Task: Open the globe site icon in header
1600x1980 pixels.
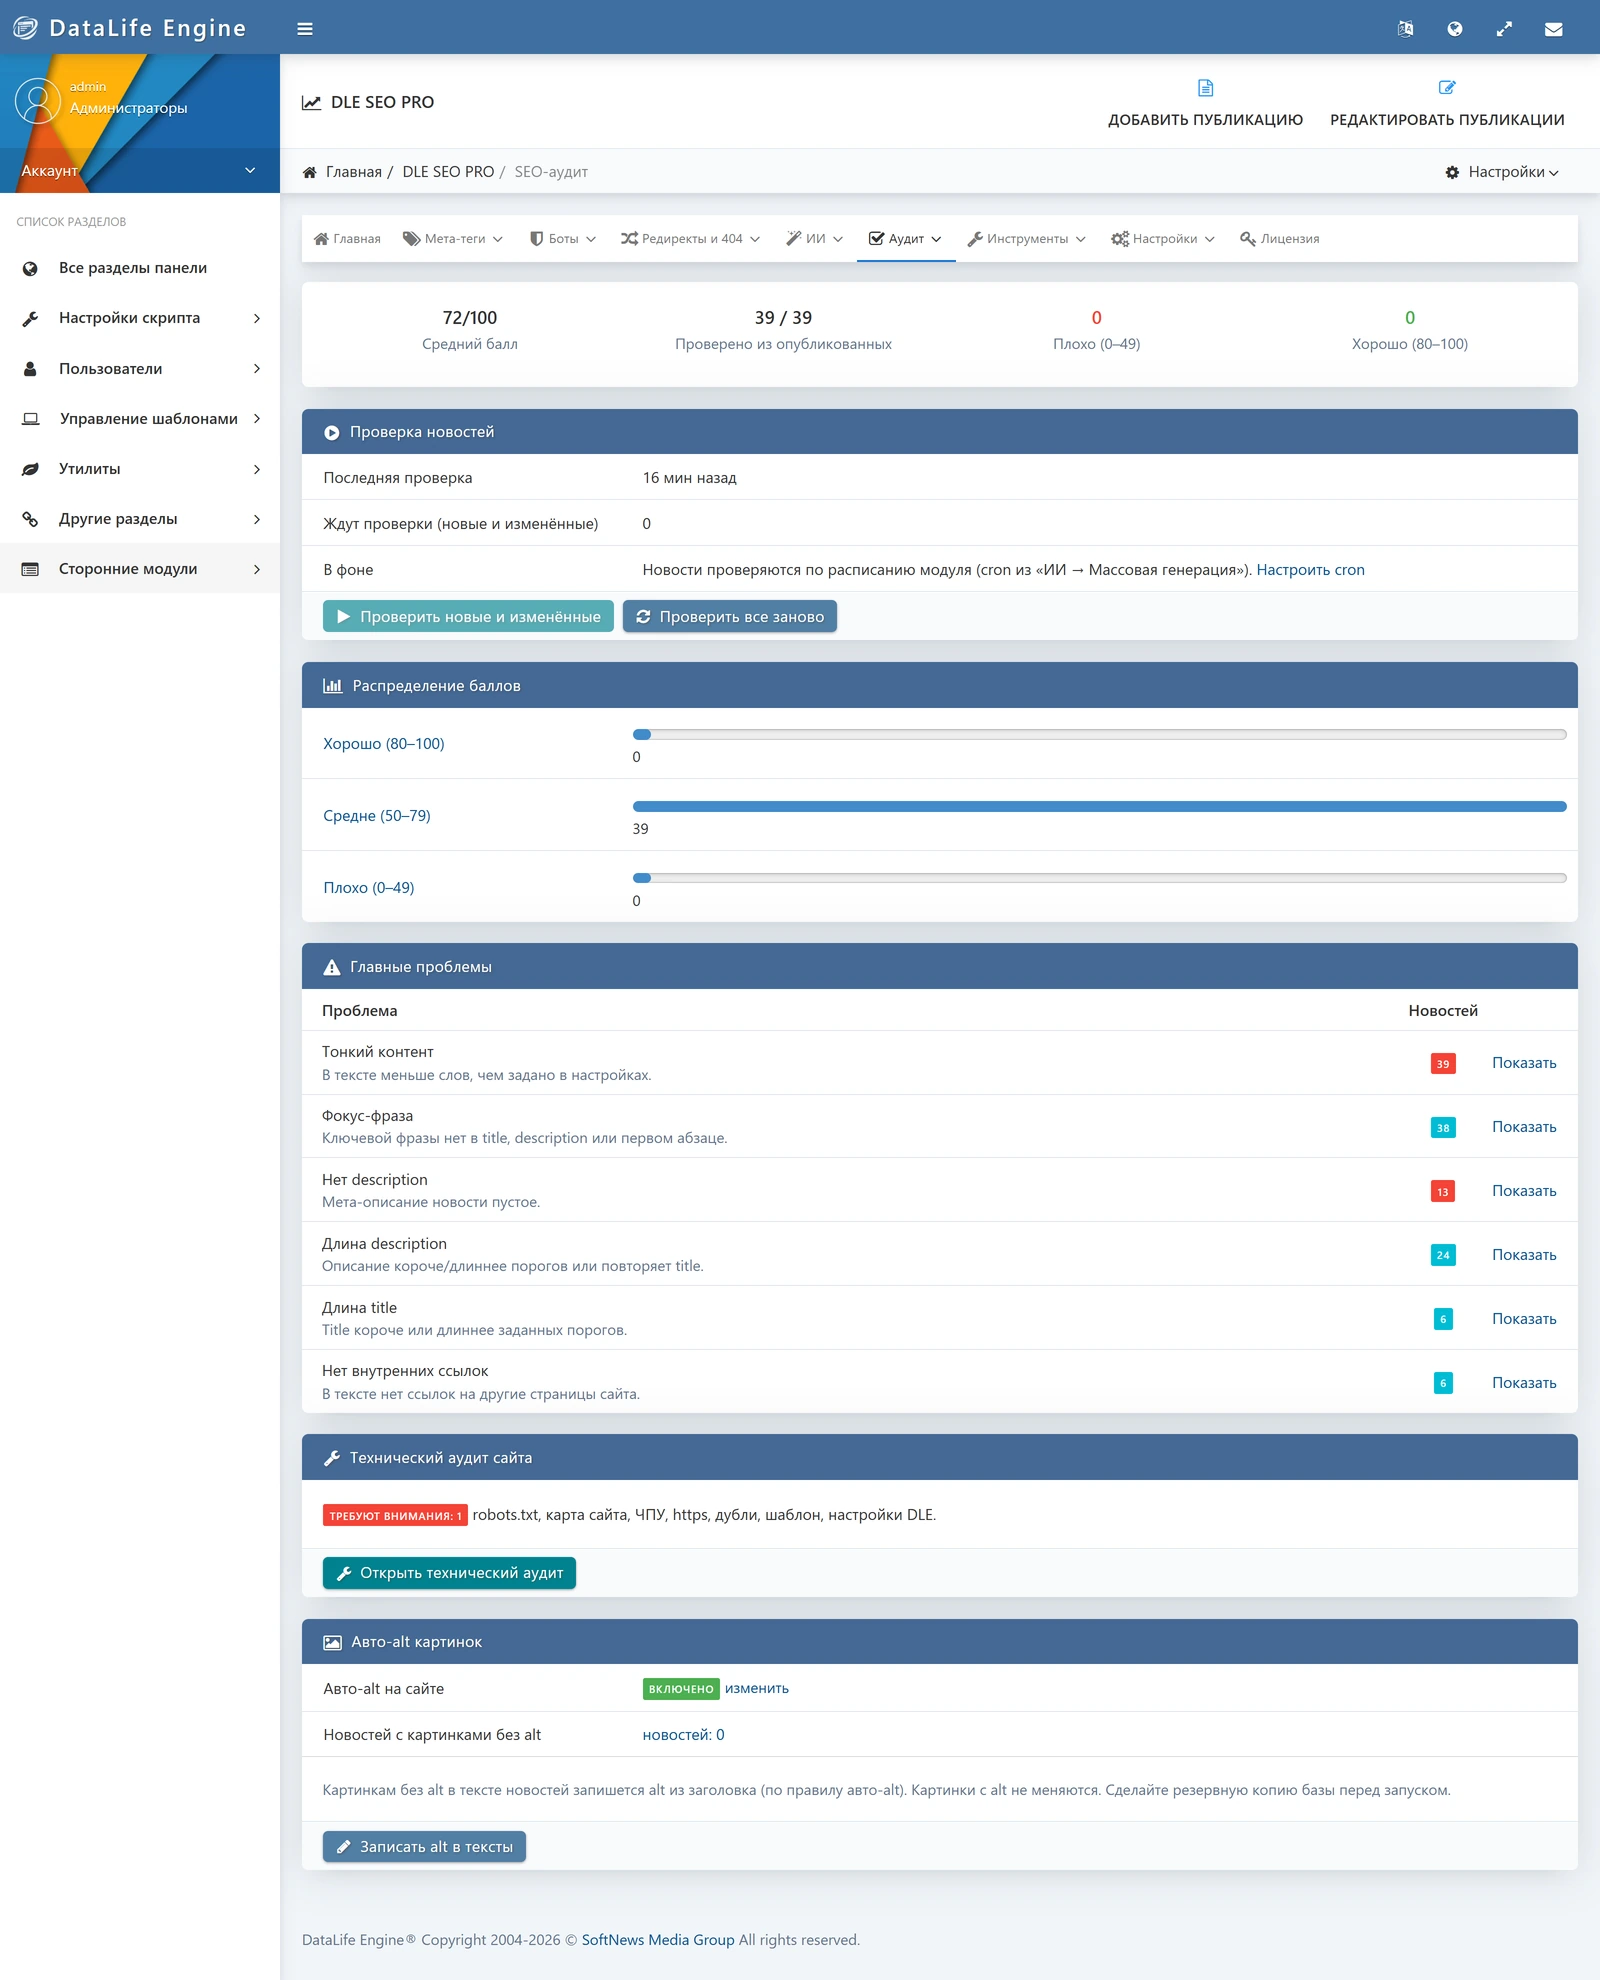Action: point(1455,29)
